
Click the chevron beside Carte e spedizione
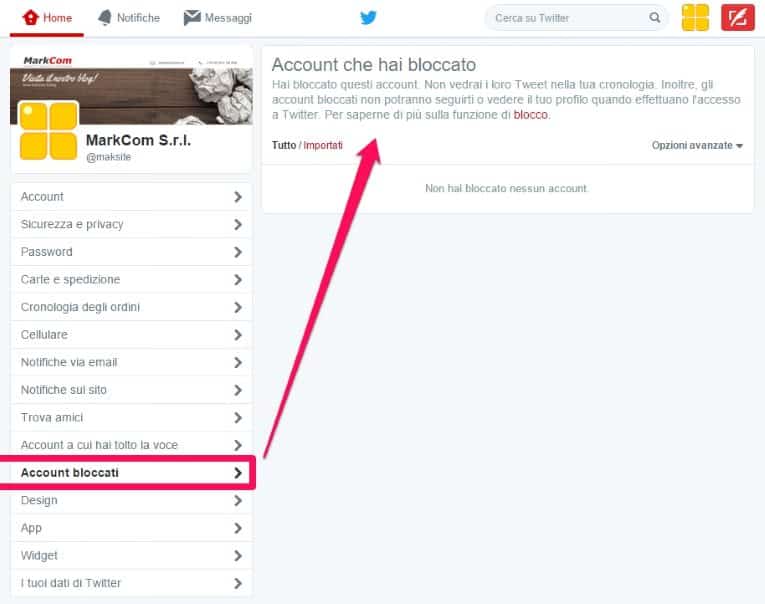238,280
